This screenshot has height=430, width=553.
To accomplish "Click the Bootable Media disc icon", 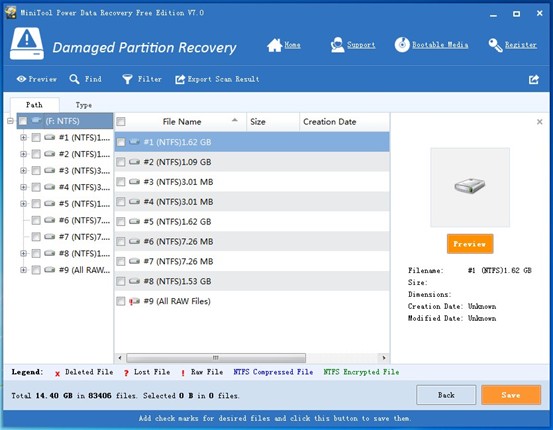I will click(x=402, y=45).
